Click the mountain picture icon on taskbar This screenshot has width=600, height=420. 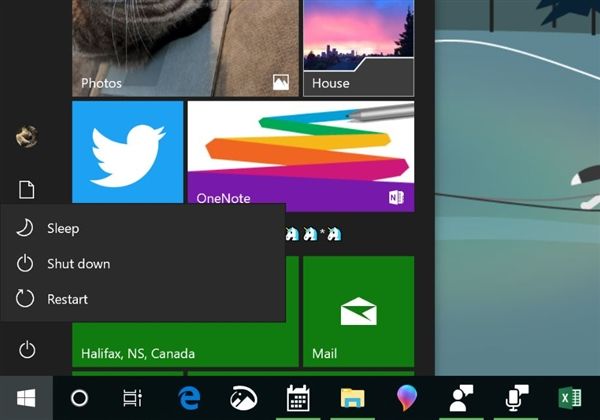pos(243,398)
